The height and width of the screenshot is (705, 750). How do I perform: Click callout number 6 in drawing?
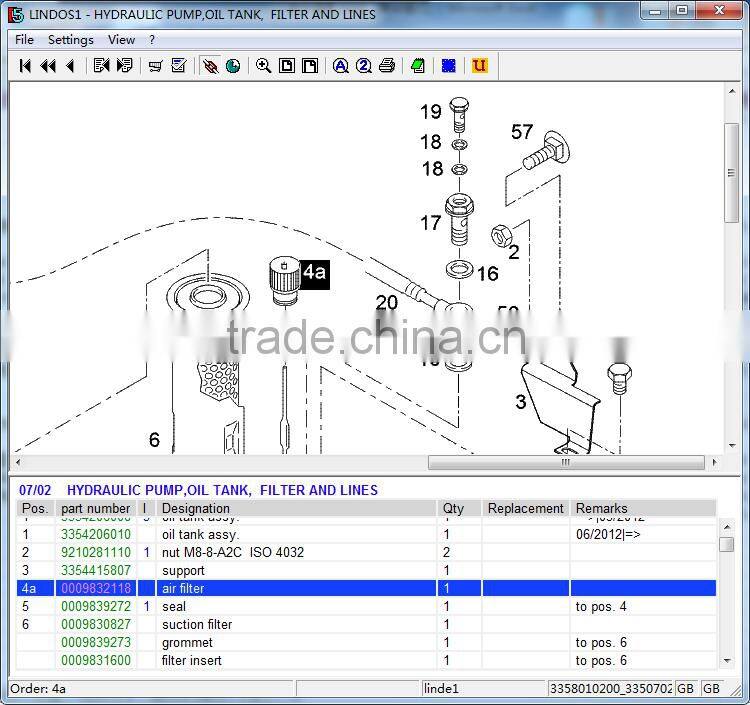pos(154,440)
